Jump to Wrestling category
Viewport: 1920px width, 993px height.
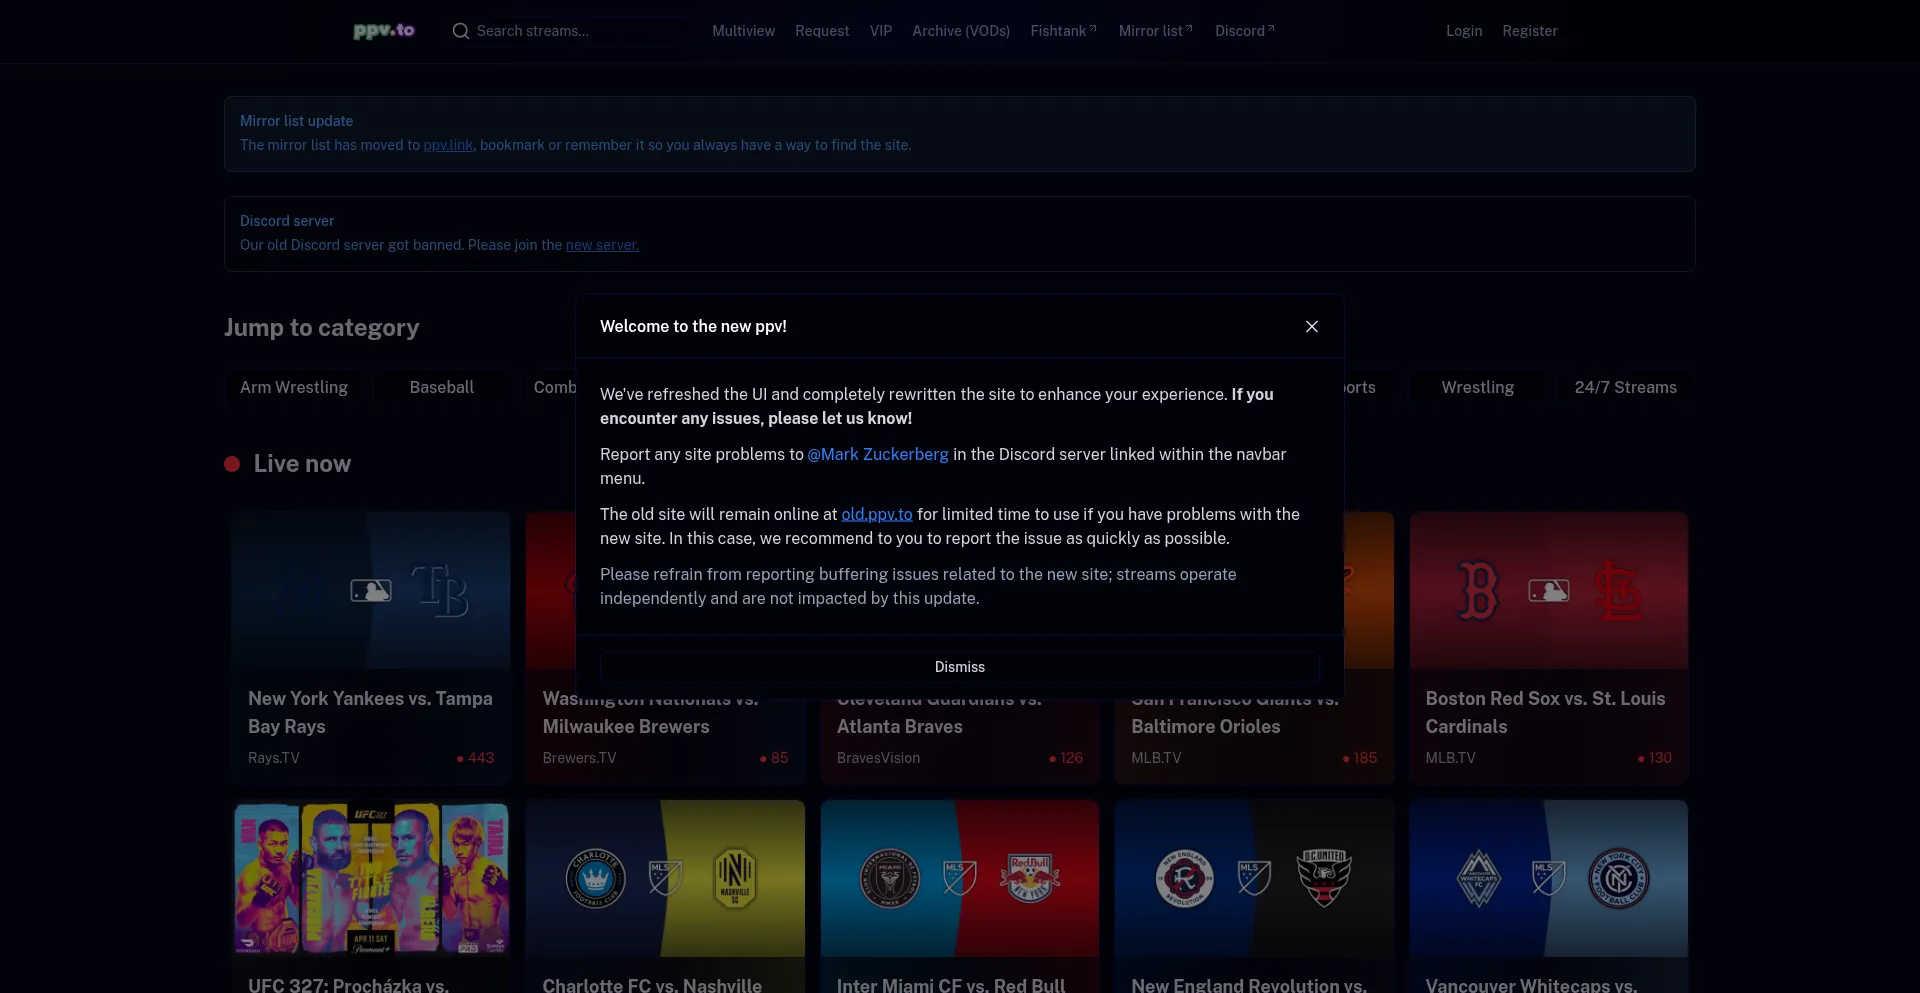coord(1477,387)
